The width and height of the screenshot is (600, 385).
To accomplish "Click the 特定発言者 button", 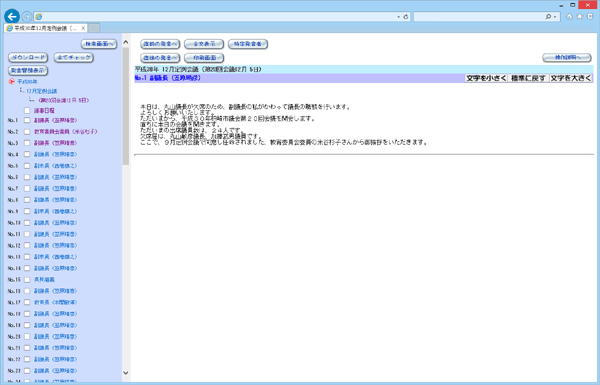I will (x=248, y=44).
